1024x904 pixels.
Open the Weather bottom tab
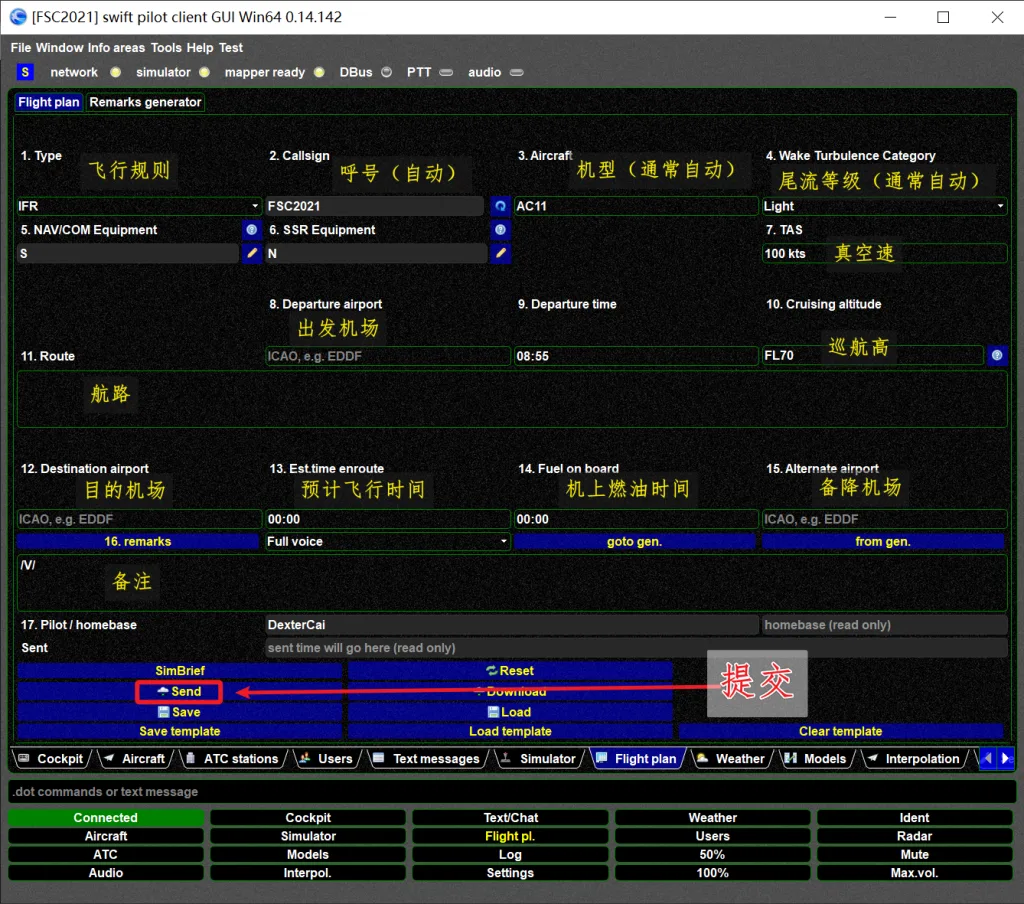point(731,759)
